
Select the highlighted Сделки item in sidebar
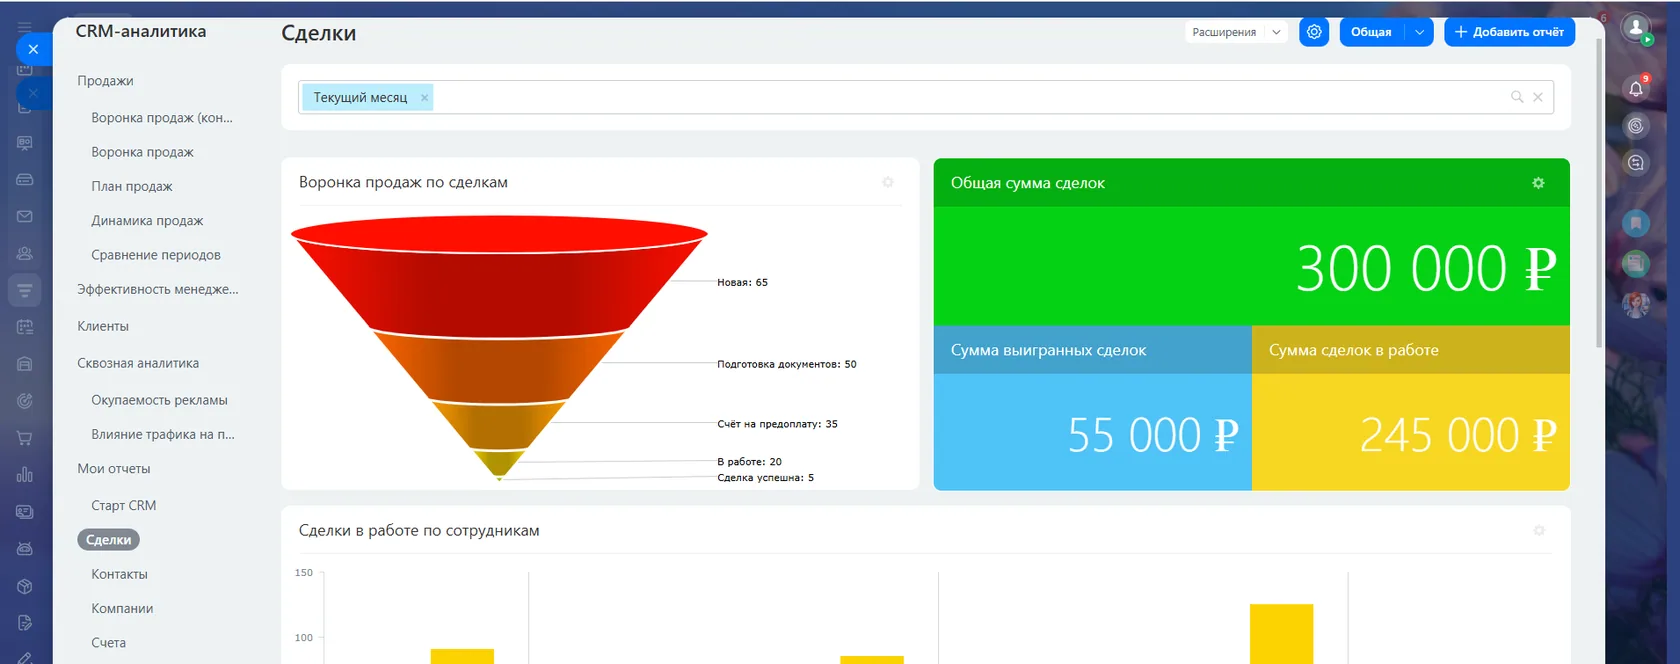[108, 540]
